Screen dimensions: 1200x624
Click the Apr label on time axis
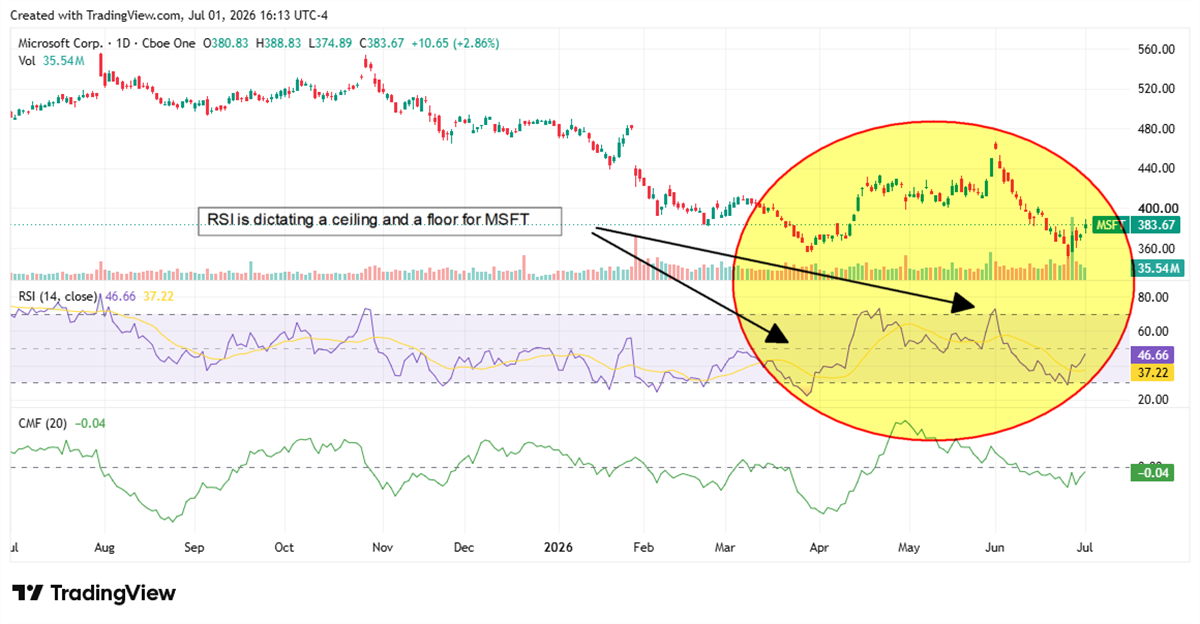819,548
